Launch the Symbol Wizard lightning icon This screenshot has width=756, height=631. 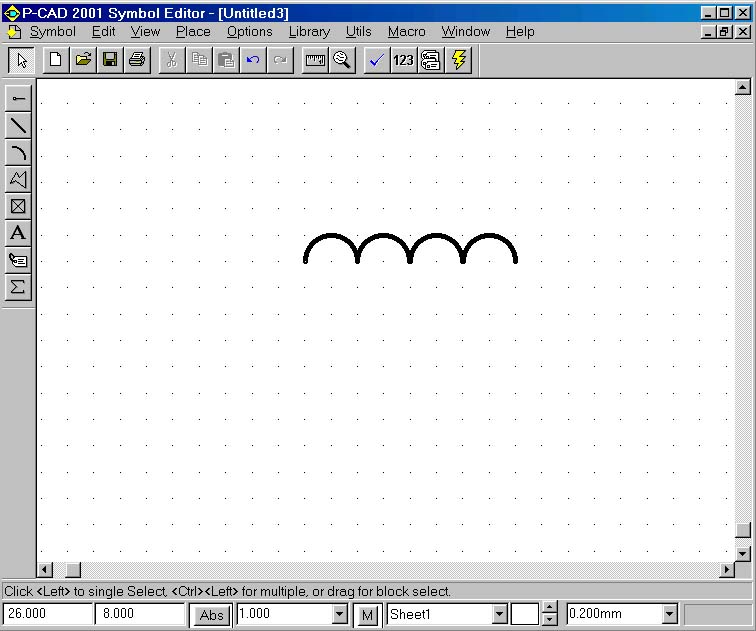click(x=458, y=60)
